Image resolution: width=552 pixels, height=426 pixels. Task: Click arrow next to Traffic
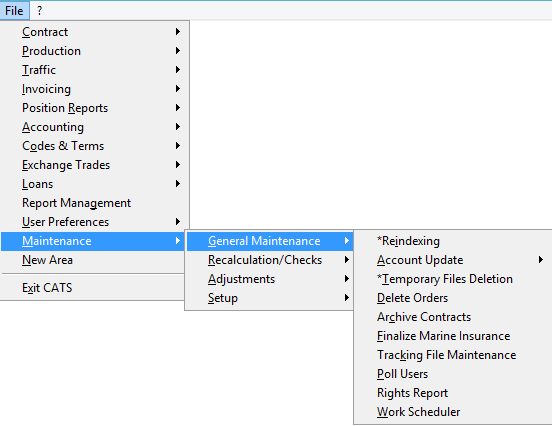click(178, 70)
